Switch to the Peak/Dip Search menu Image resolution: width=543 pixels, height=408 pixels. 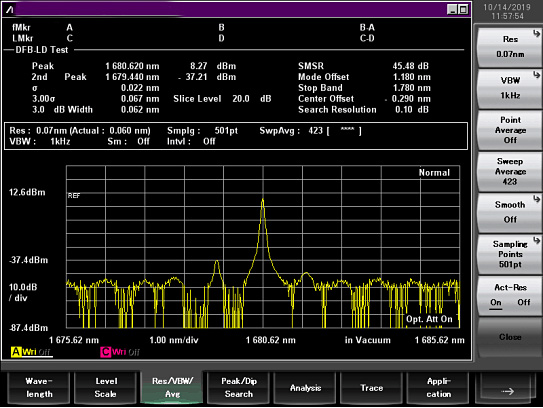[x=239, y=388]
